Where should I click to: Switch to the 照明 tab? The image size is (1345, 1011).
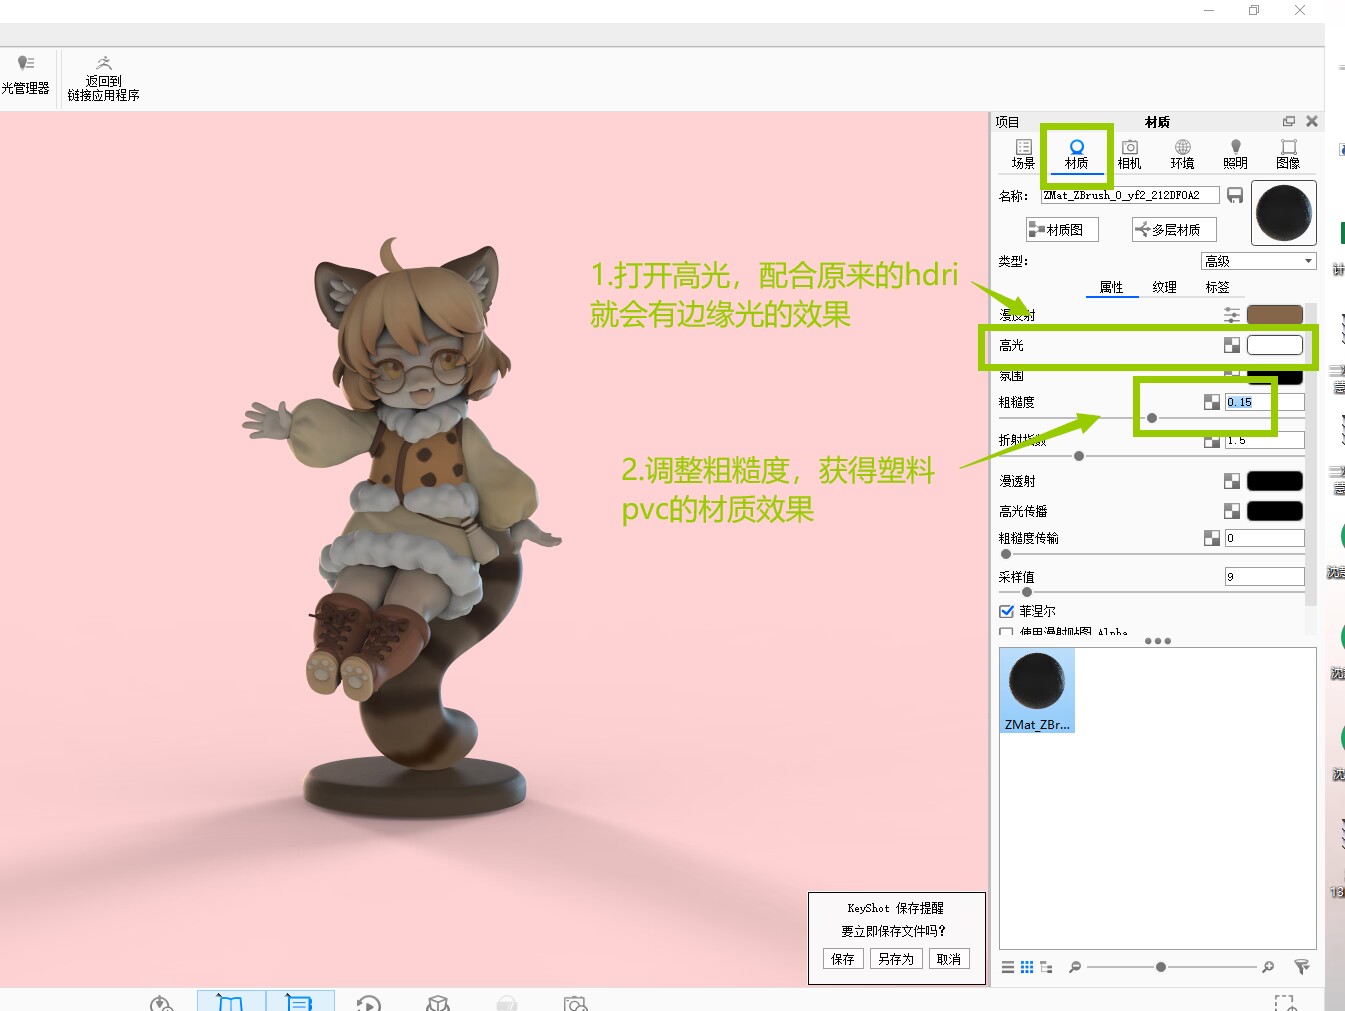[x=1235, y=154]
